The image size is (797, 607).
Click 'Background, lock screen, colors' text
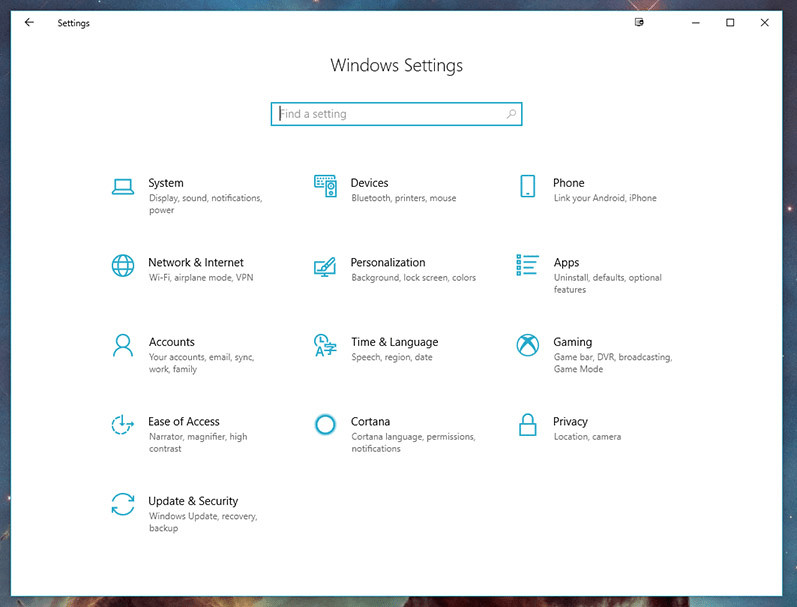point(414,278)
